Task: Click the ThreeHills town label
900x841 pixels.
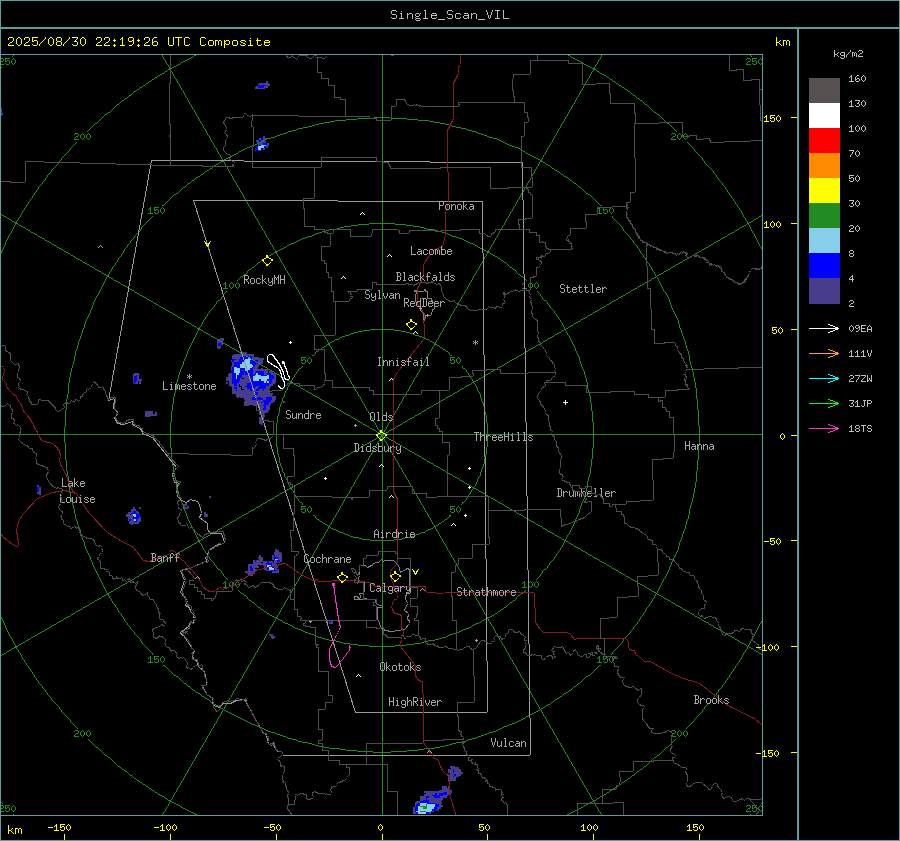Action: click(x=503, y=437)
